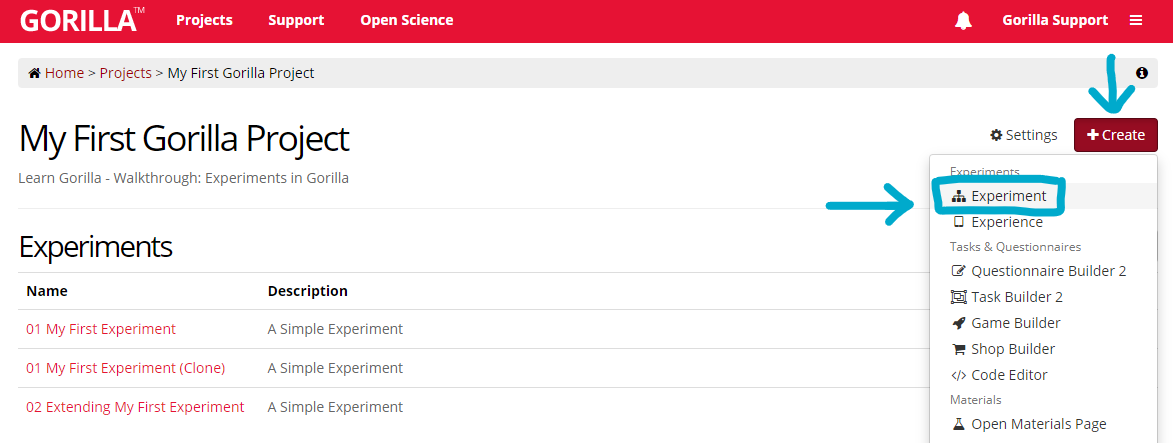
Task: Click the Code Editor brackets icon
Action: pyautogui.click(x=958, y=375)
